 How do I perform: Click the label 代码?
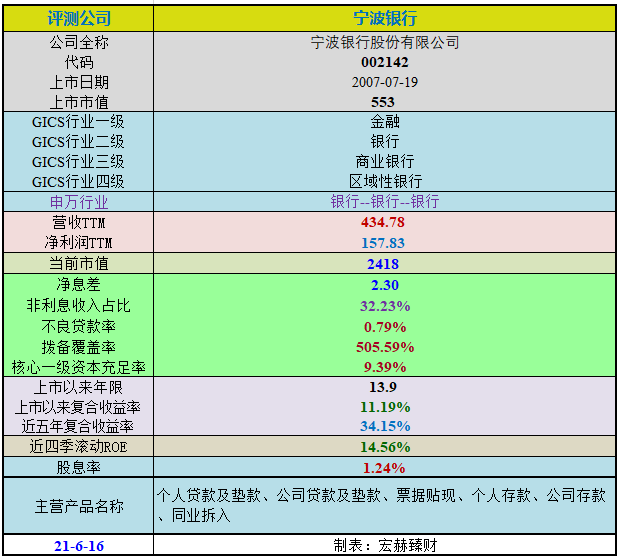[x=79, y=62]
